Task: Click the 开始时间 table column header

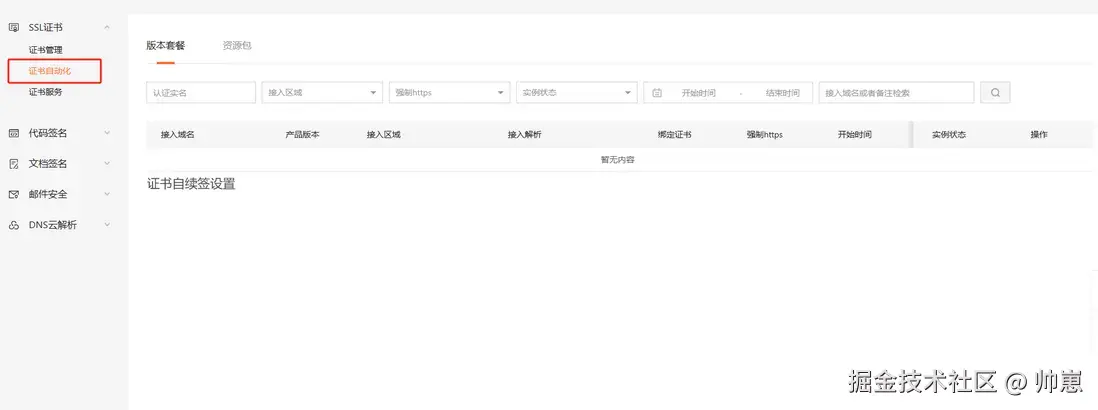Action: [x=854, y=134]
